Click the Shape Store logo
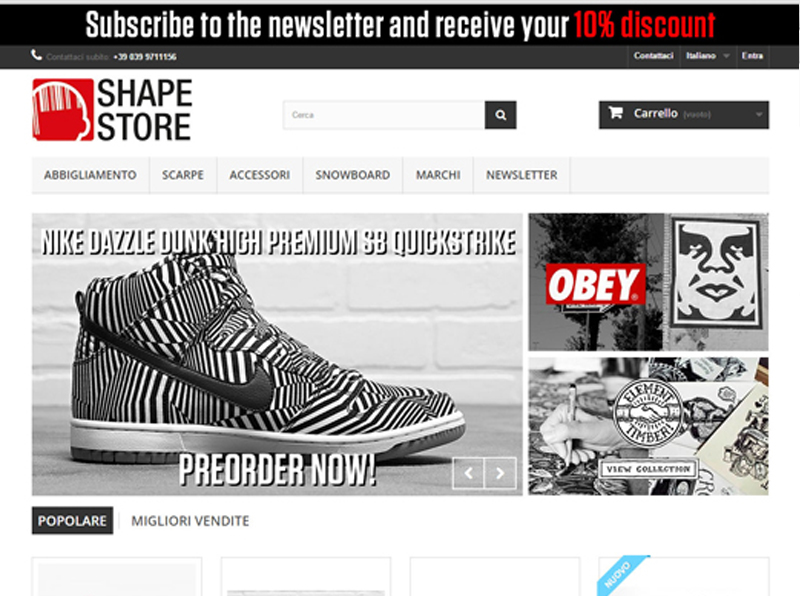 point(112,110)
